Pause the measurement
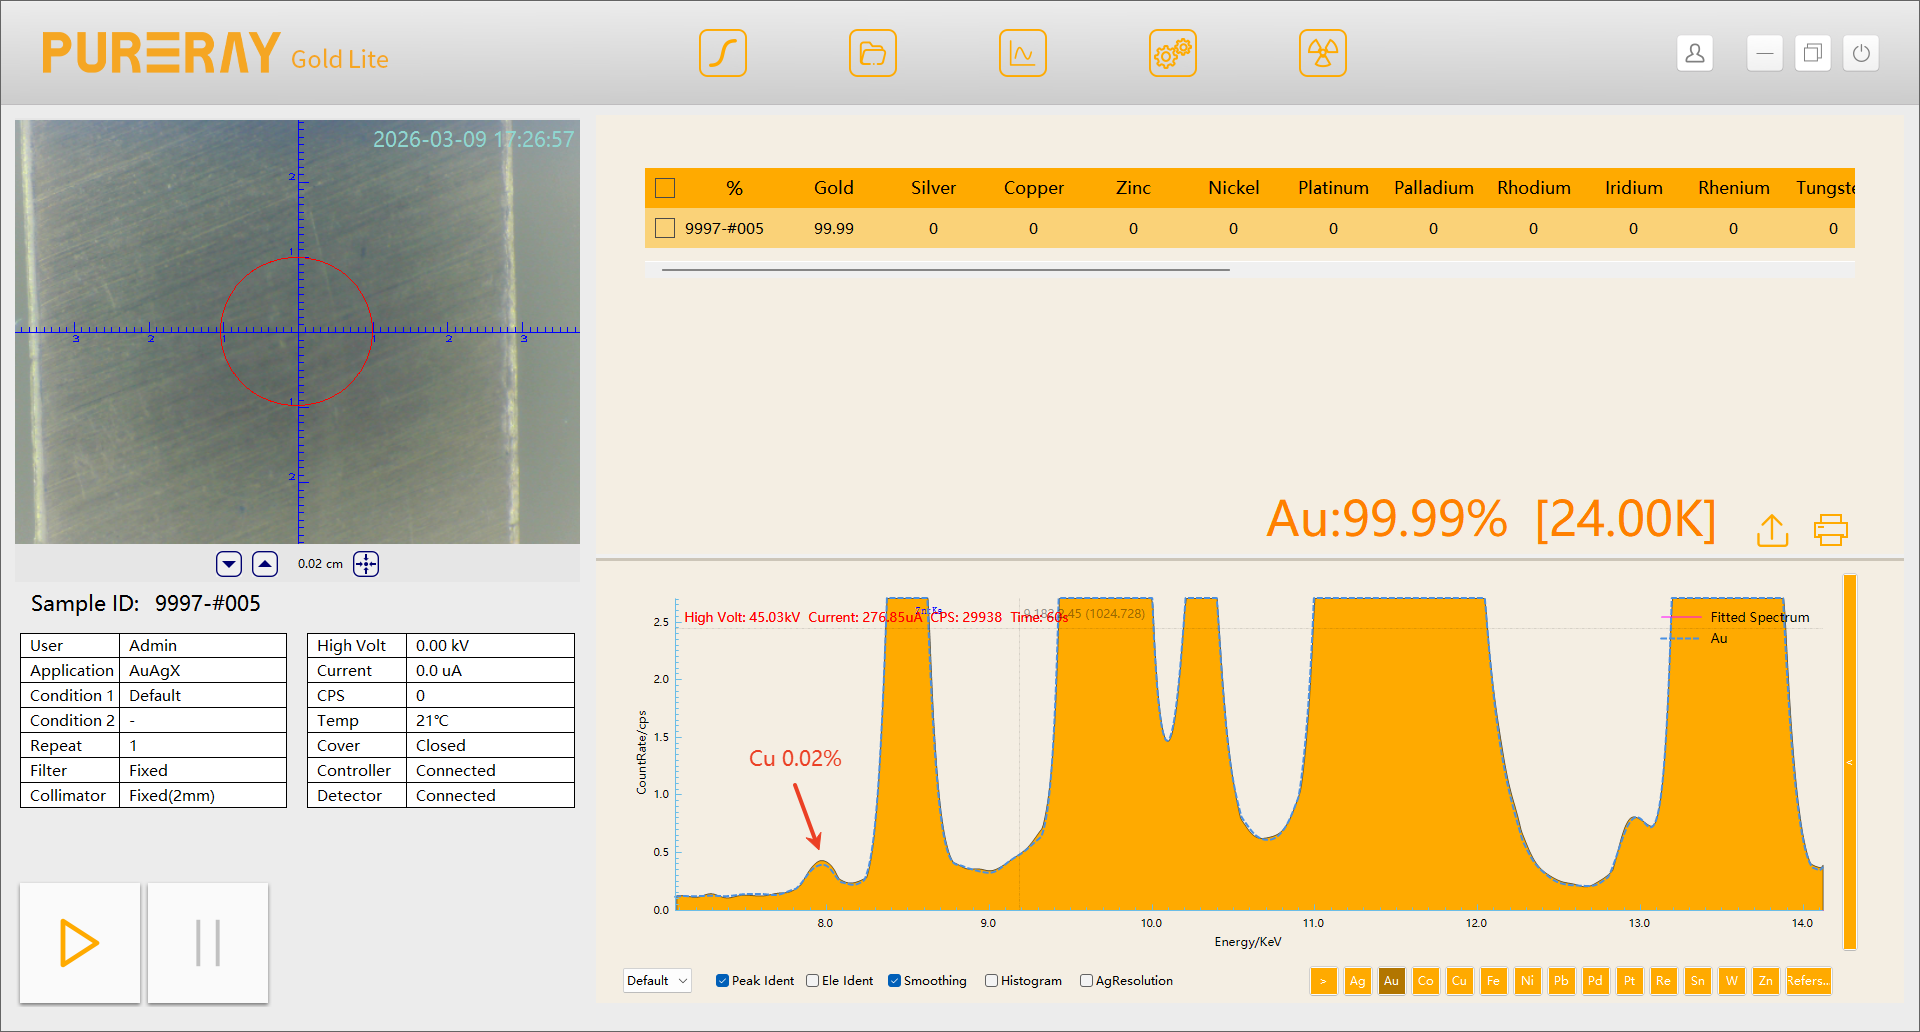Screen dimensions: 1920x1032 coord(208,943)
